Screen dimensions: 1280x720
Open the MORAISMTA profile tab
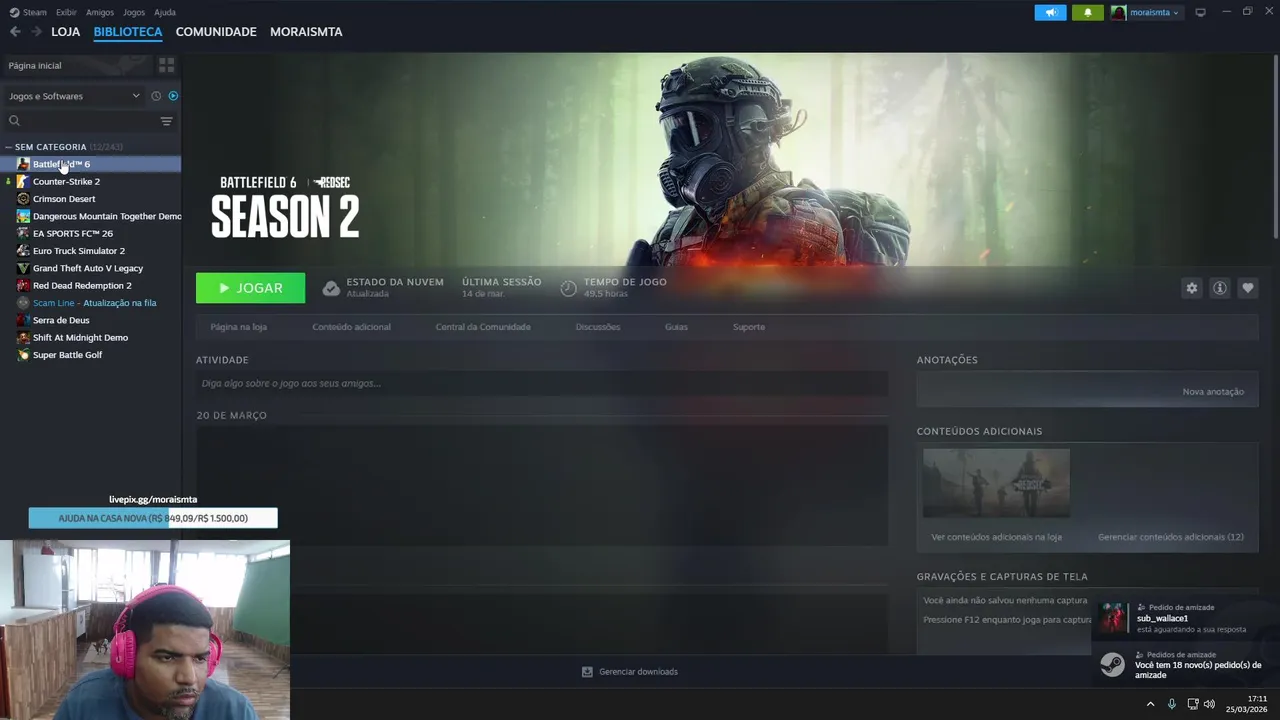click(x=306, y=32)
